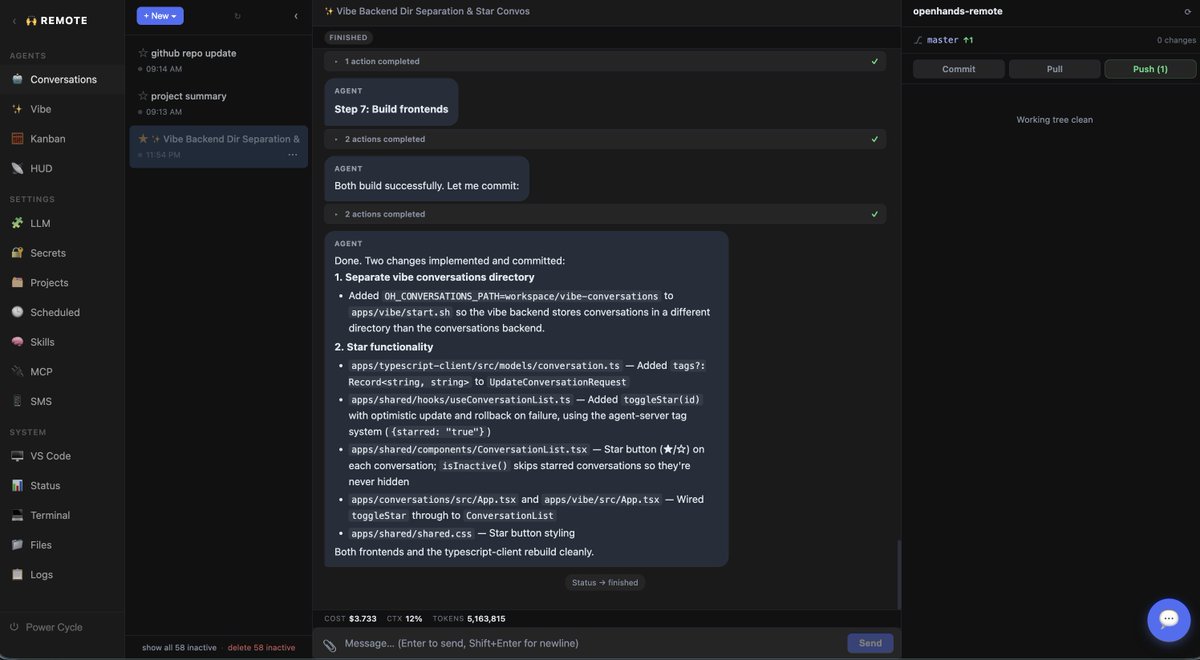
Task: Open the Kanban board icon in sidebar
Action: tap(17, 139)
